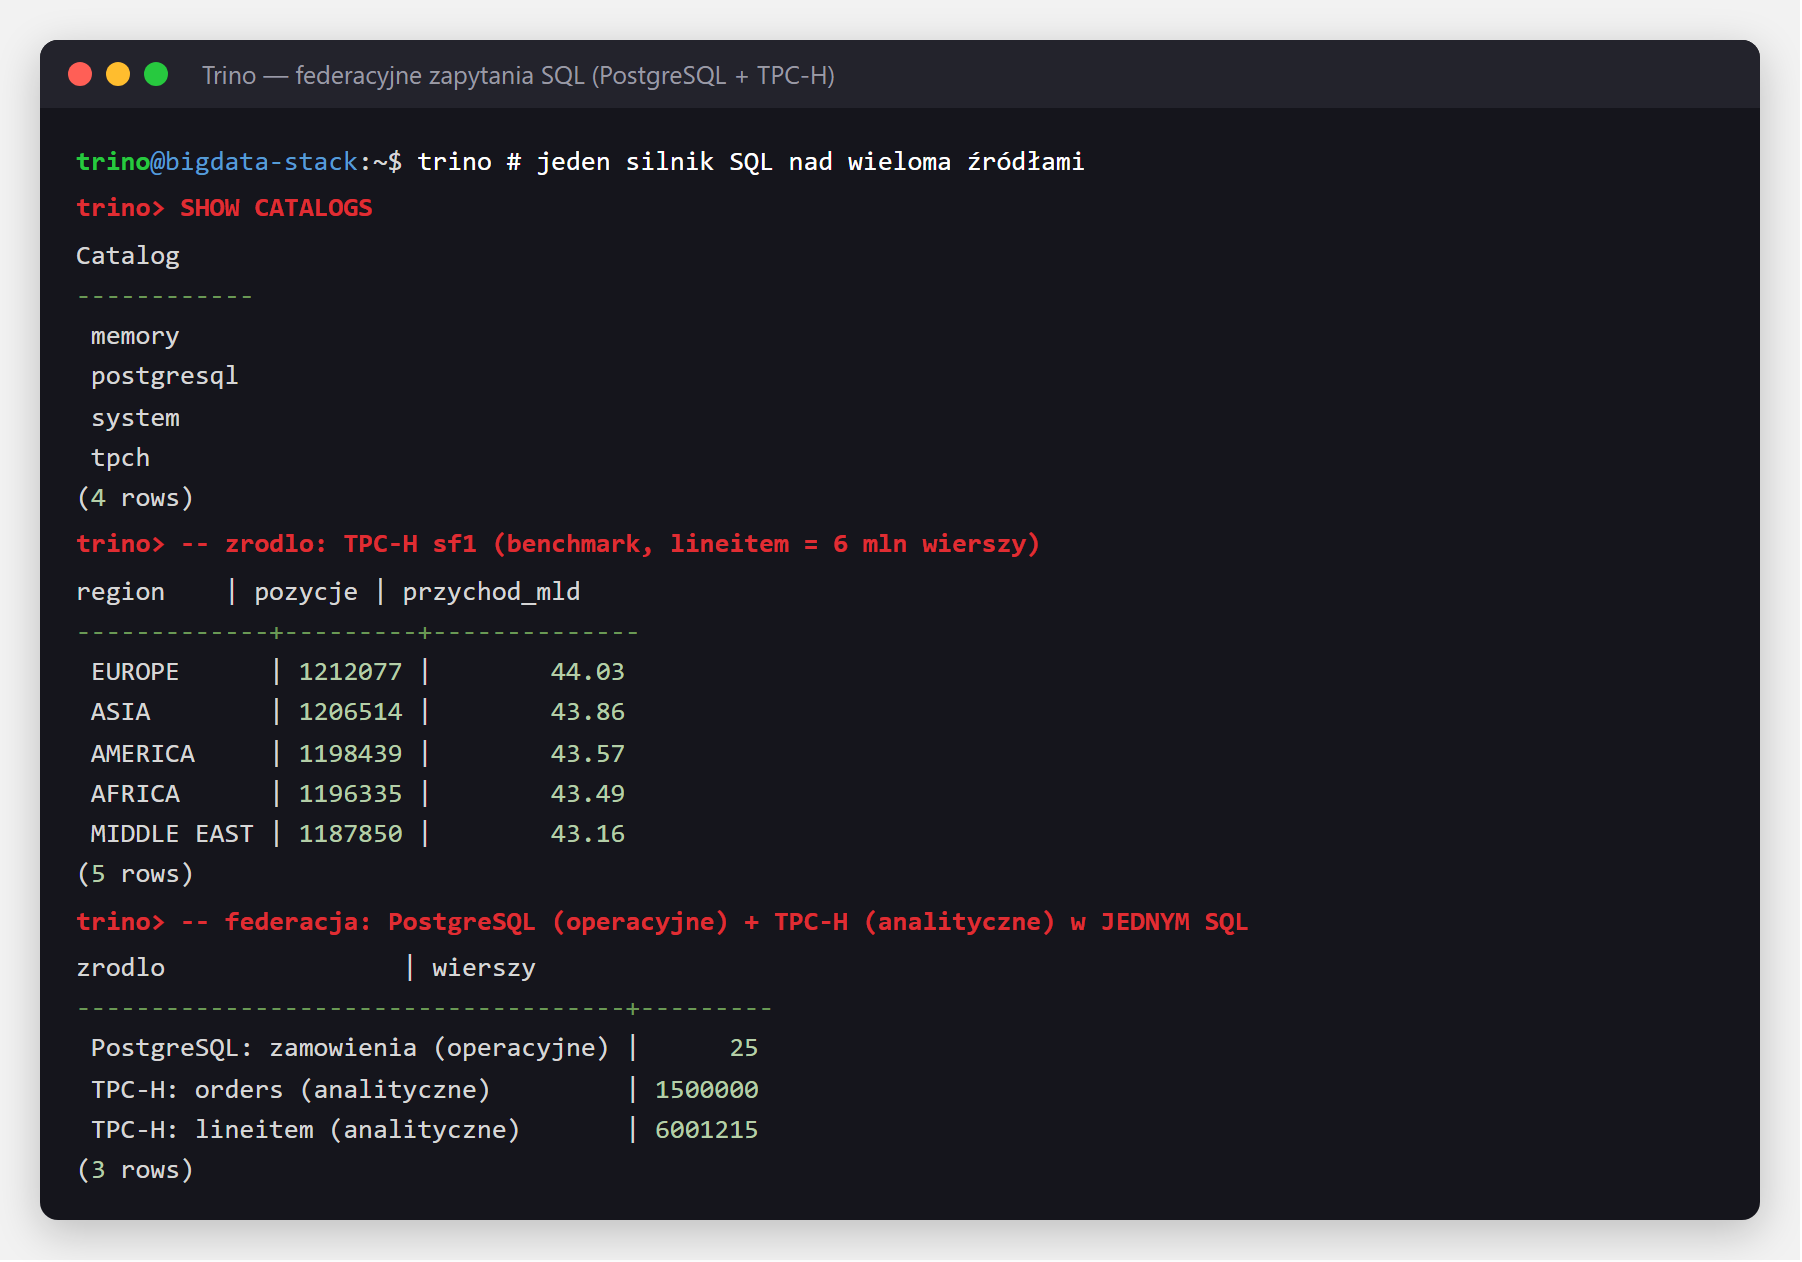
Task: Select 'TPC-H: lineitem (analityczne)' row label
Action: 306,1130
